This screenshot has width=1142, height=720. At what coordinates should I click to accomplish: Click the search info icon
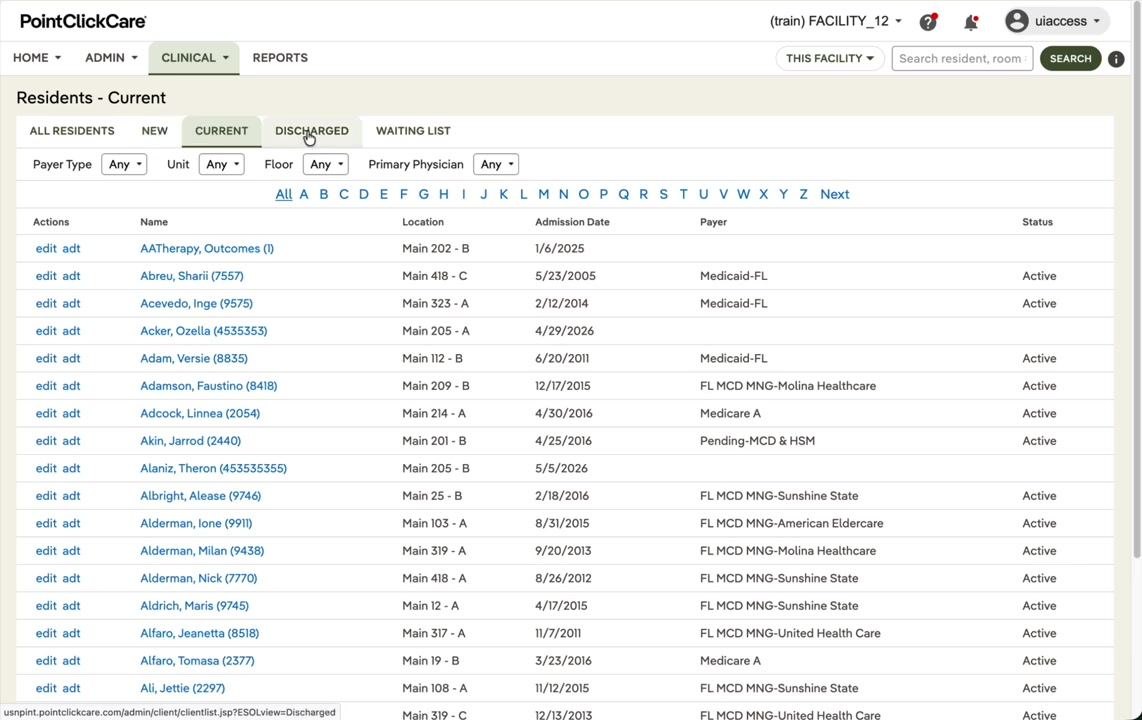[x=1116, y=59]
